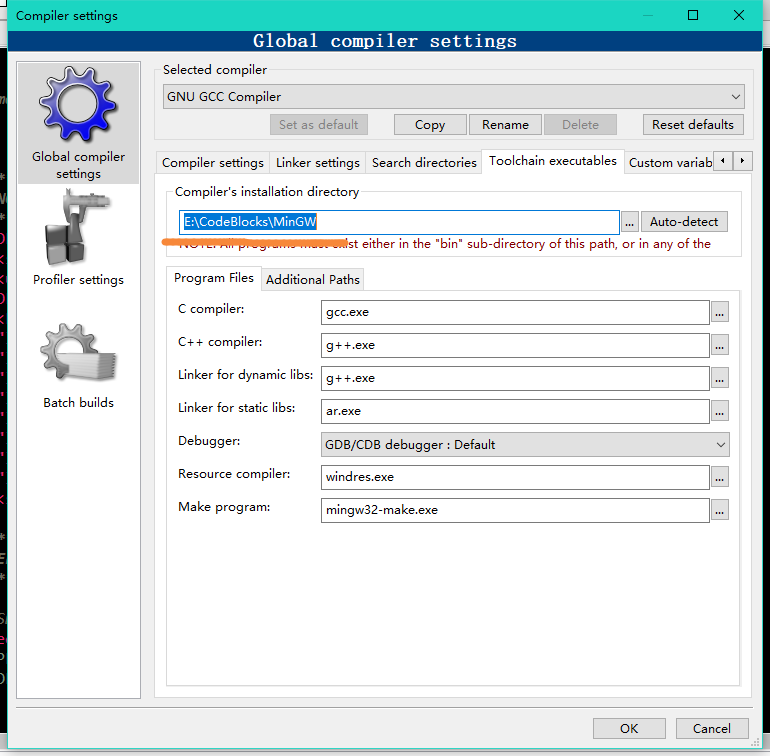Screen dimensions: 770x756
Task: Select Toolchain executables tab
Action: (552, 161)
